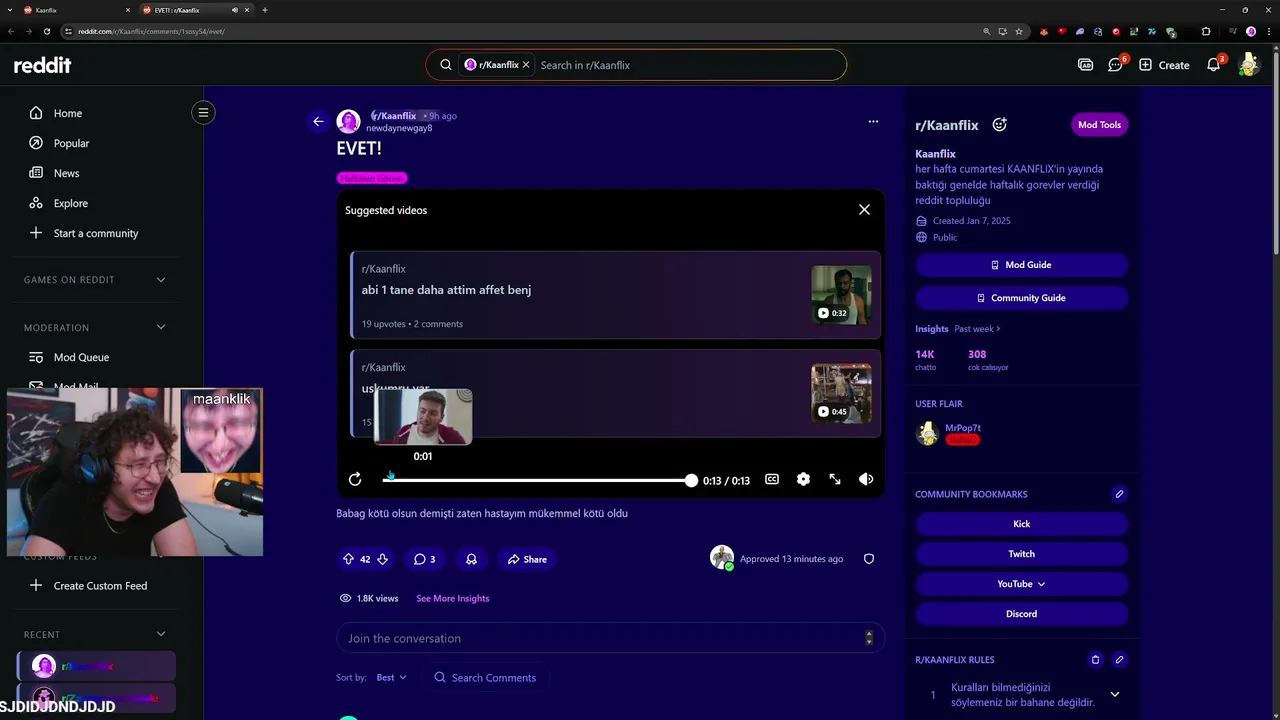The width and height of the screenshot is (1280, 720).
Task: Reload the browser page
Action: tap(47, 31)
